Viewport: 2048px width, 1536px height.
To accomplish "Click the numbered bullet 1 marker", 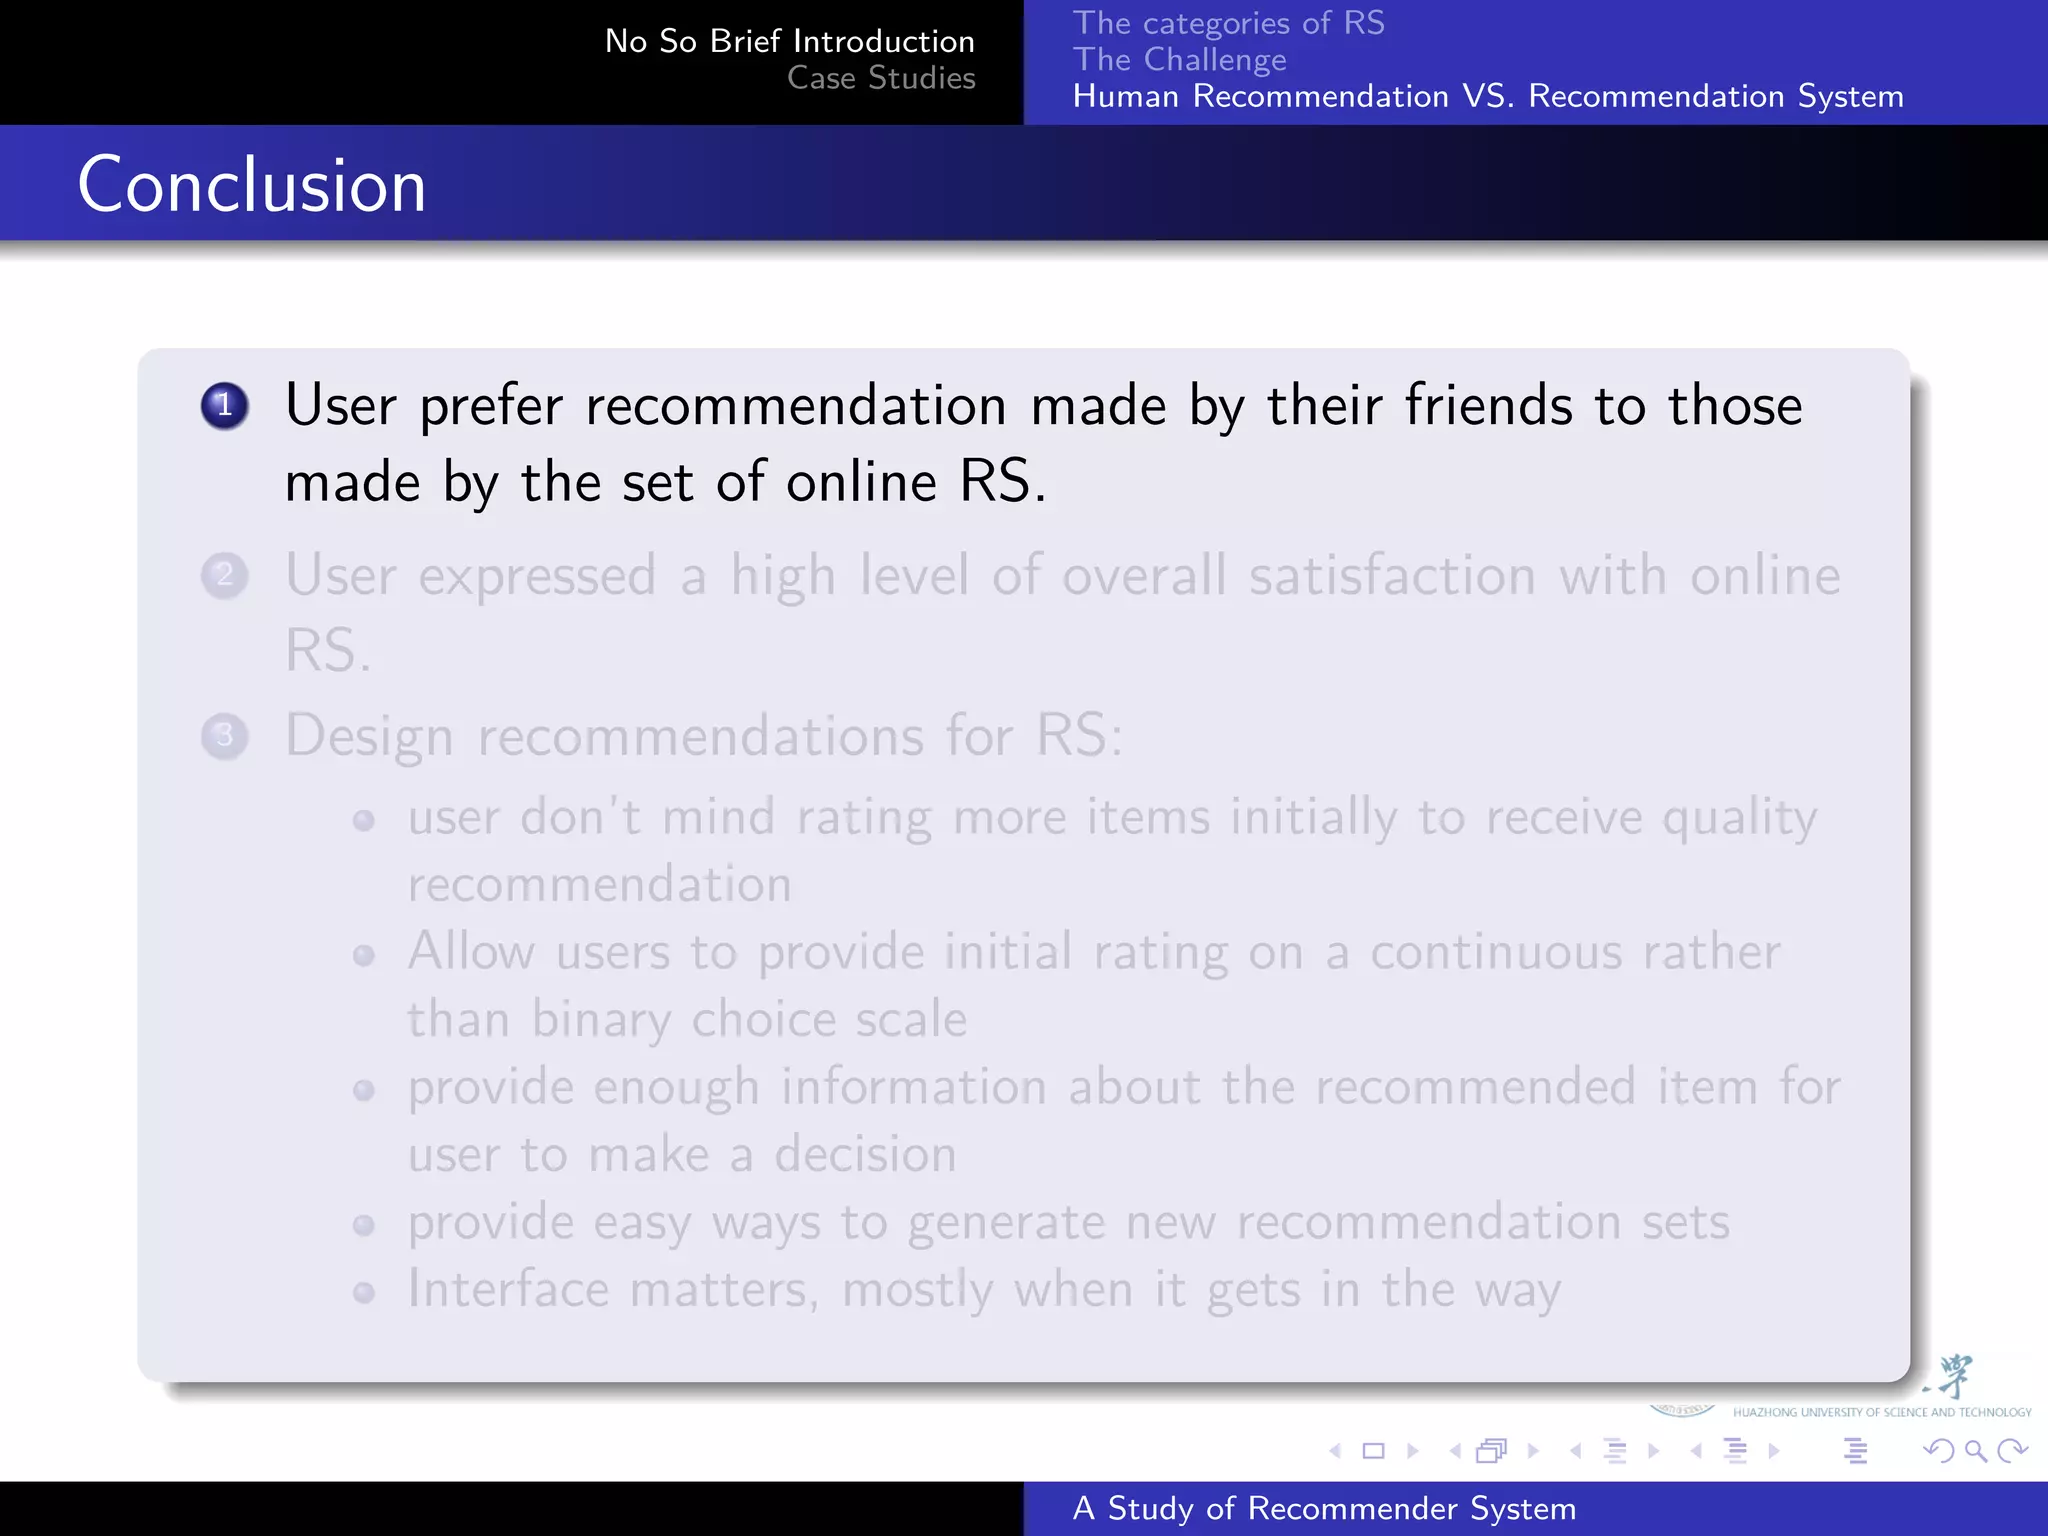I will tap(224, 406).
